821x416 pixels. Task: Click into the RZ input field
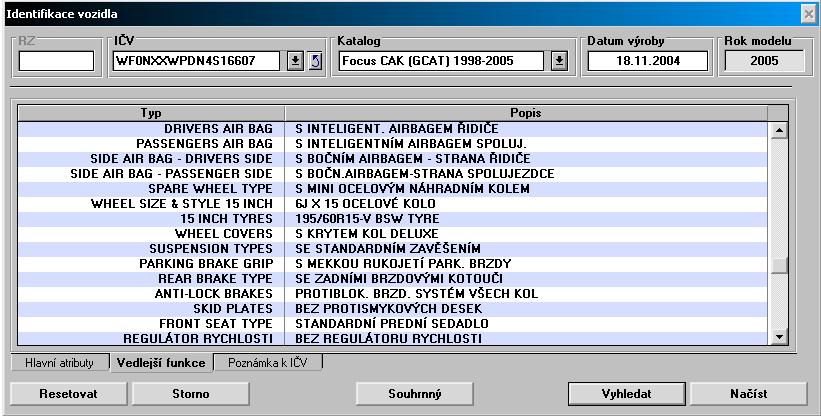(x=55, y=62)
